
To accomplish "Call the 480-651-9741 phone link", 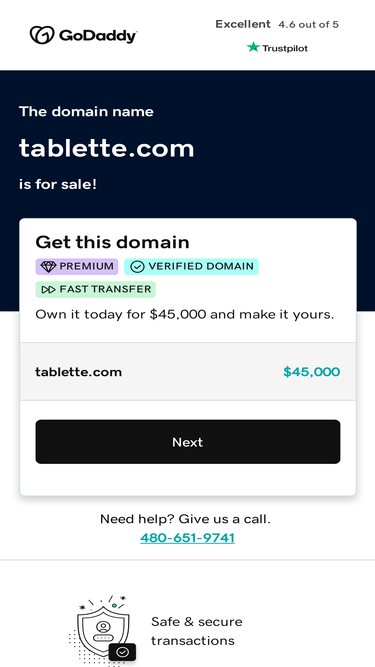I will [188, 538].
